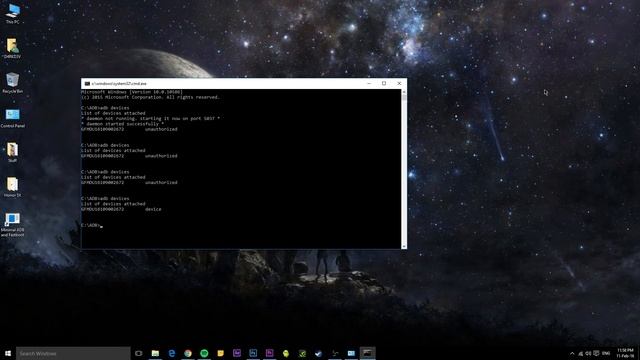Launch Adobe Premiere Pro from the taskbar

[269, 353]
